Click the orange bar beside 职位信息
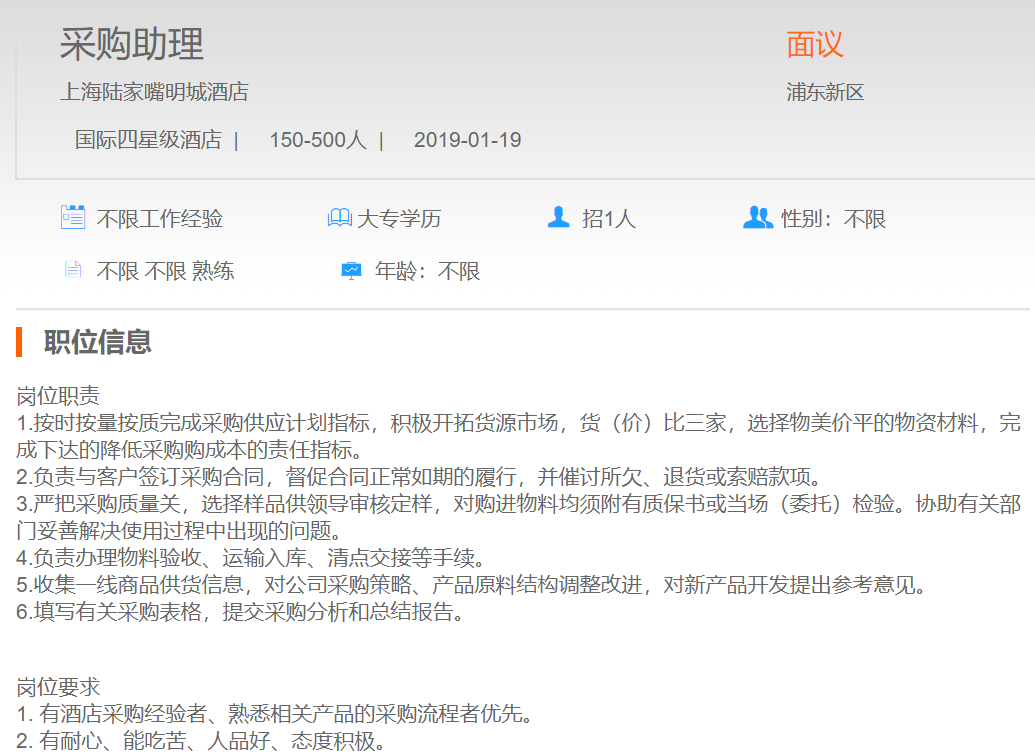This screenshot has height=756, width=1035. tap(19, 342)
